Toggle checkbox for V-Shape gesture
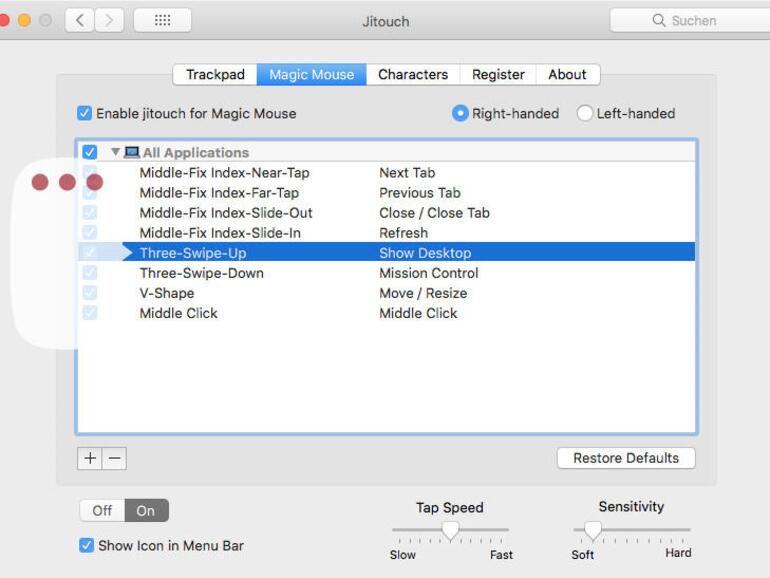Image resolution: width=770 pixels, height=578 pixels. [x=90, y=293]
